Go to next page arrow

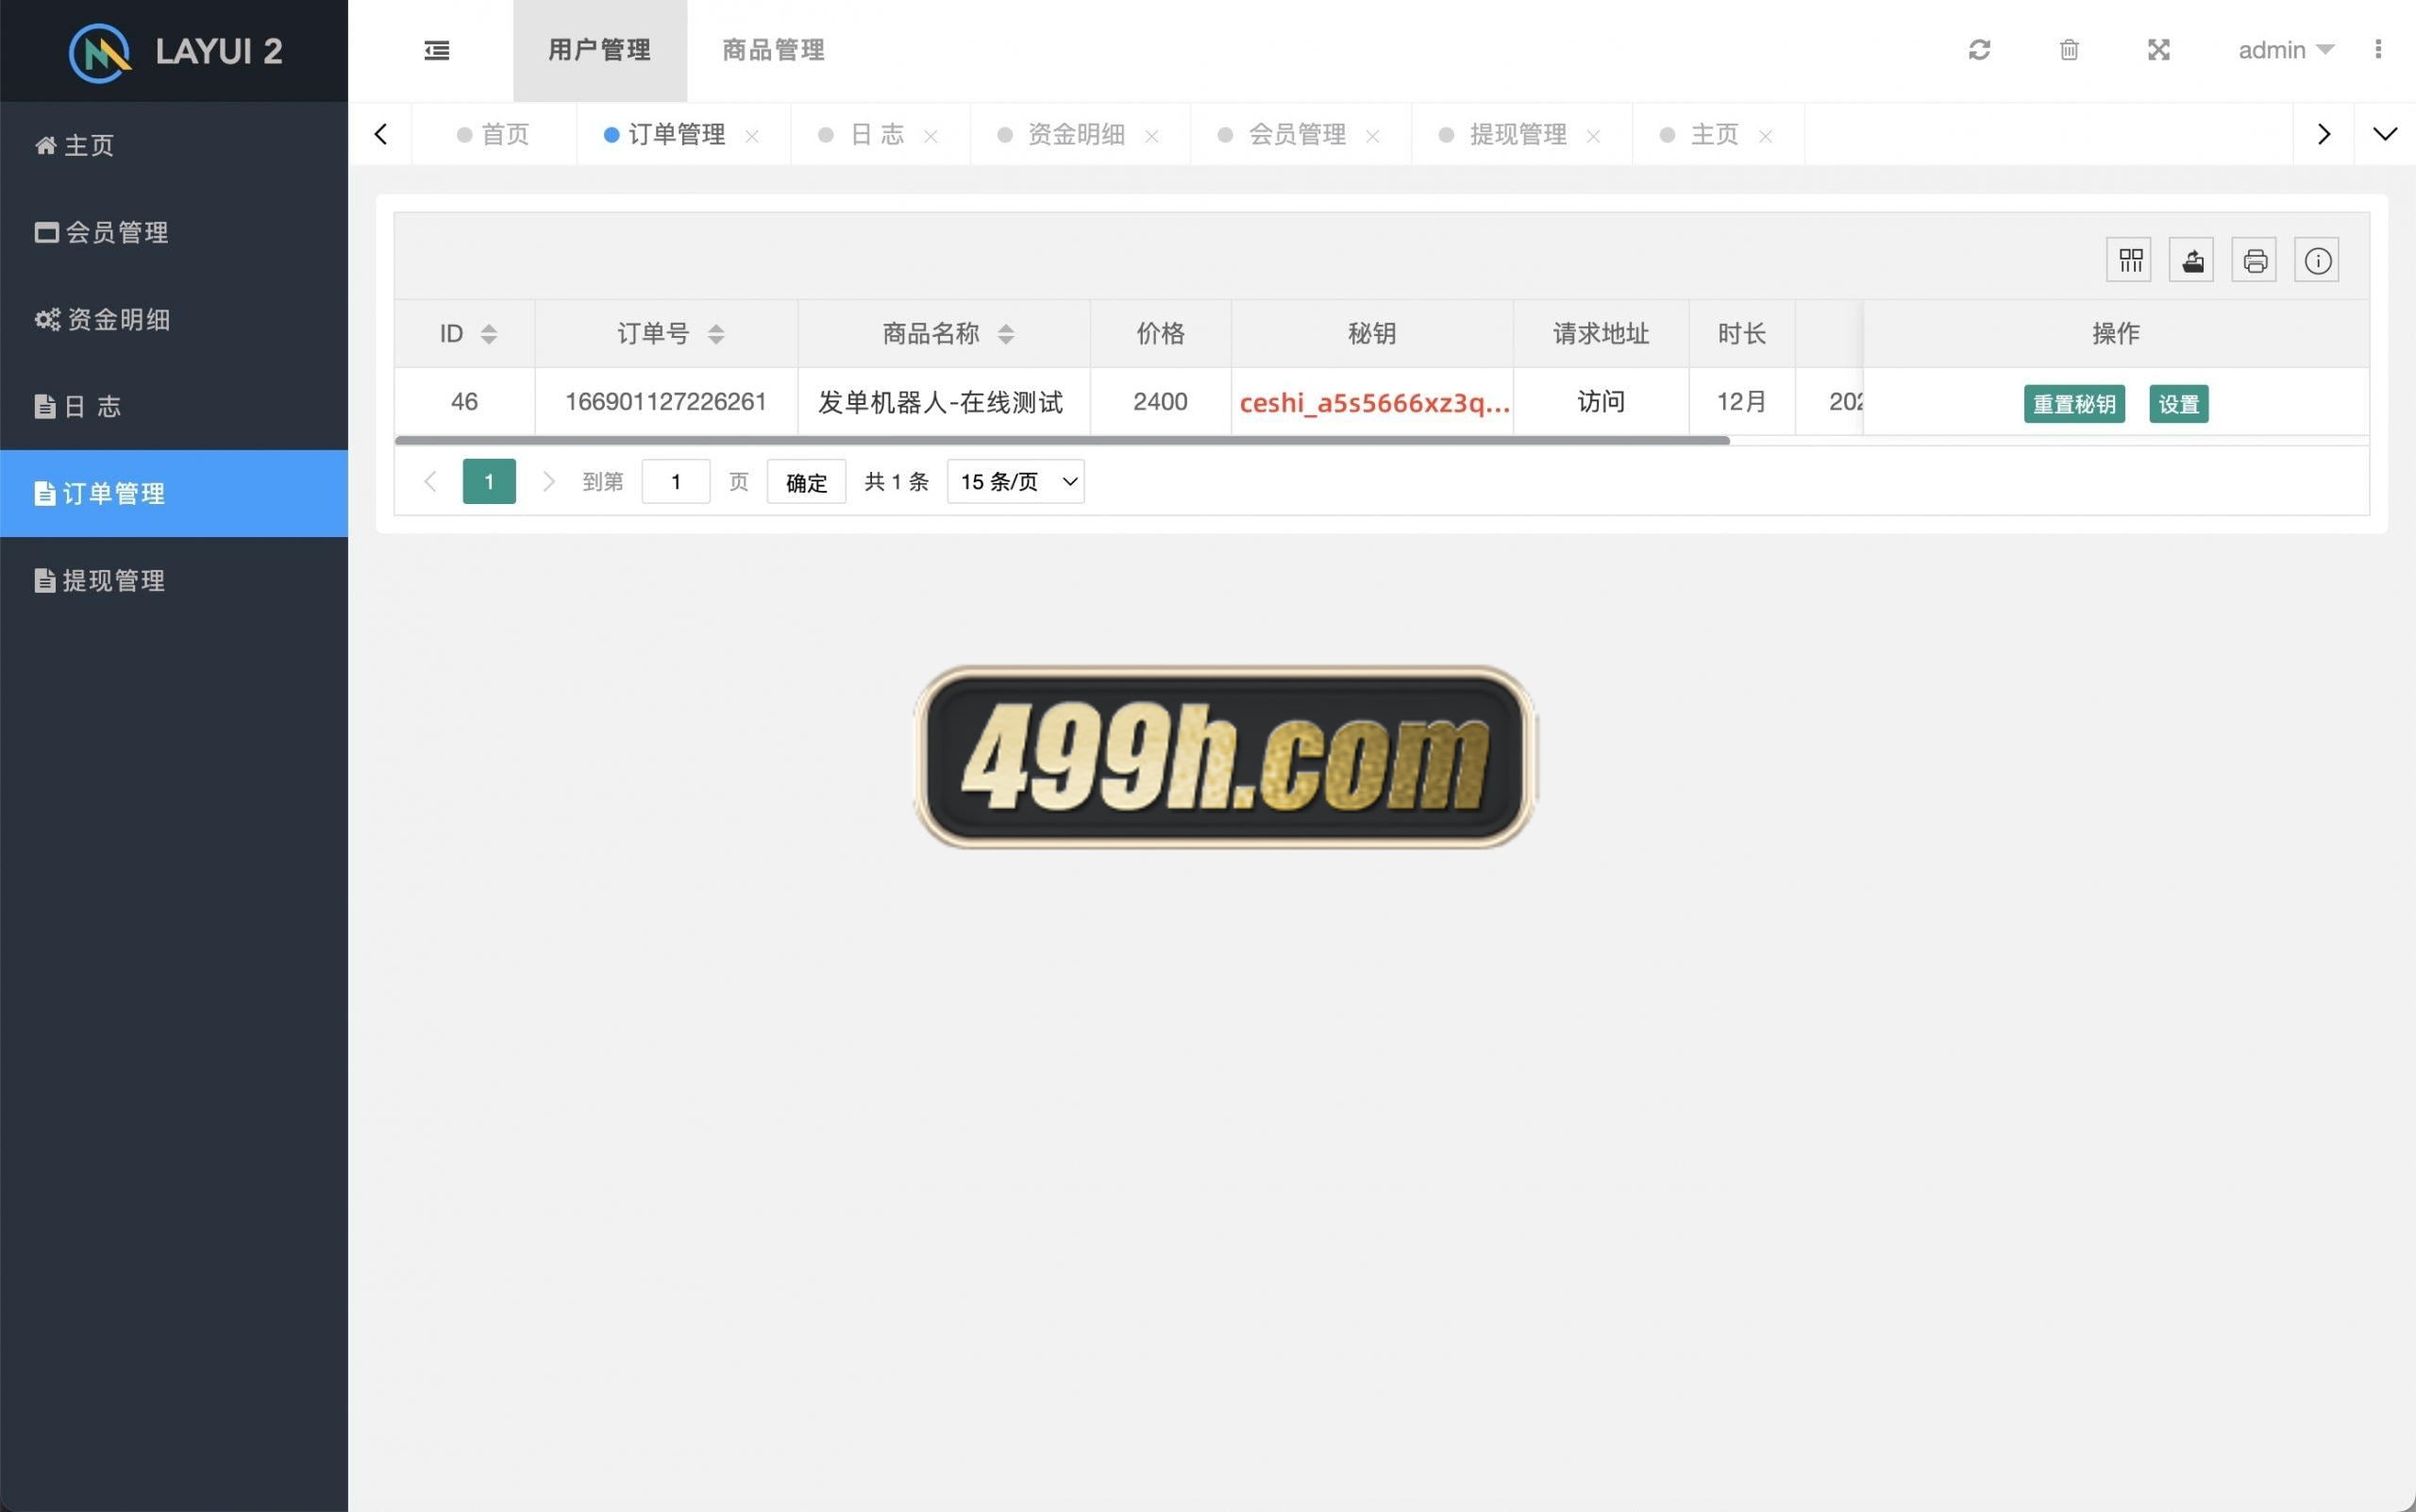pyautogui.click(x=548, y=482)
